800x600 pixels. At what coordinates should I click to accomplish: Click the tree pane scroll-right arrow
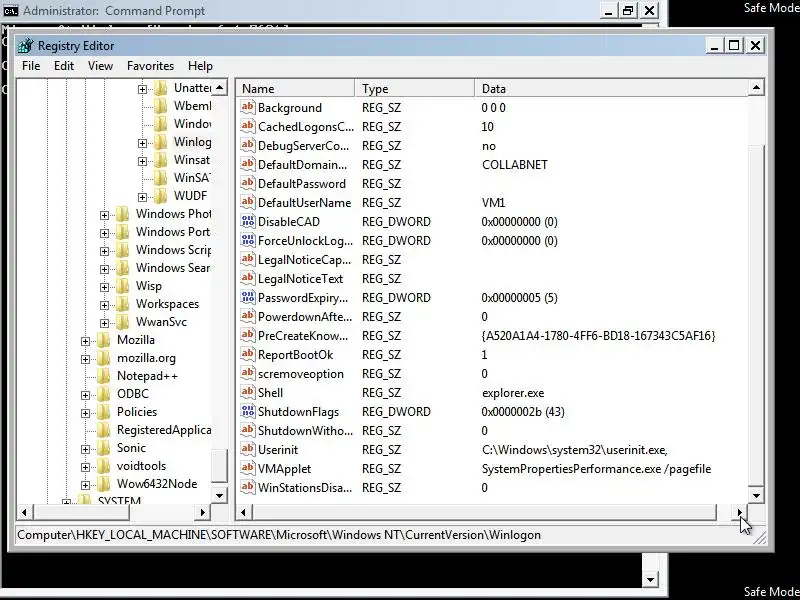pos(203,512)
